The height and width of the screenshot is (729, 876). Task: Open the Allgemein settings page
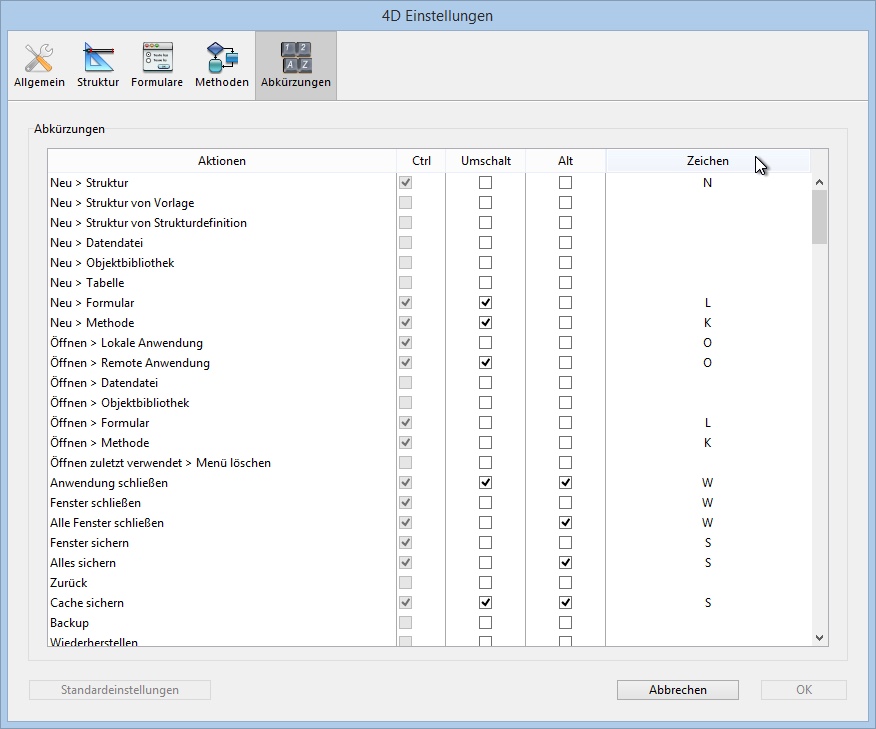pyautogui.click(x=39, y=66)
